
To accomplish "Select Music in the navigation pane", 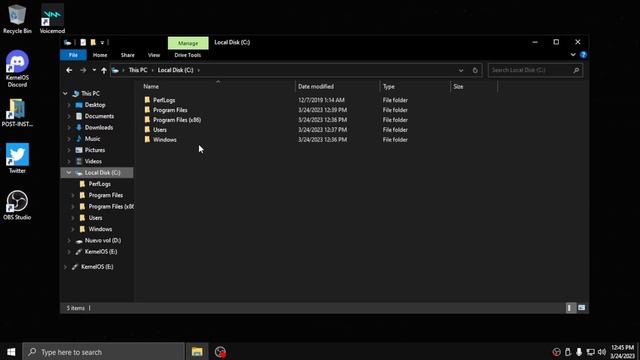I will (x=92, y=139).
